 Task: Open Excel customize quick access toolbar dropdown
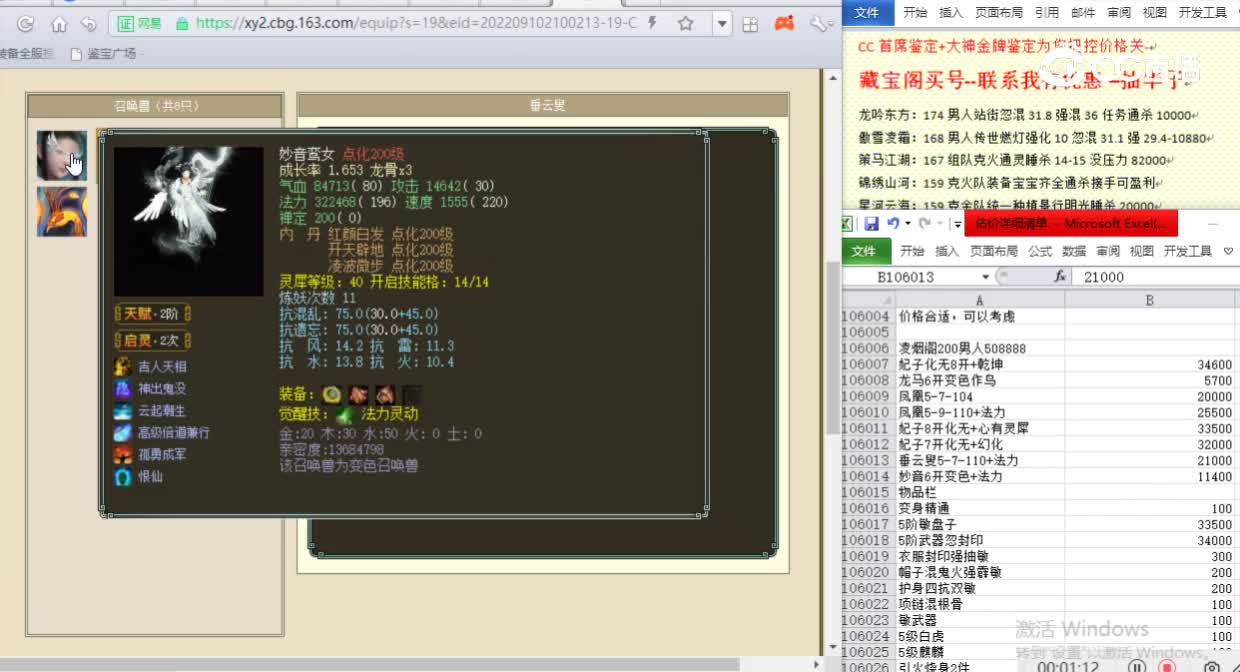[956, 224]
